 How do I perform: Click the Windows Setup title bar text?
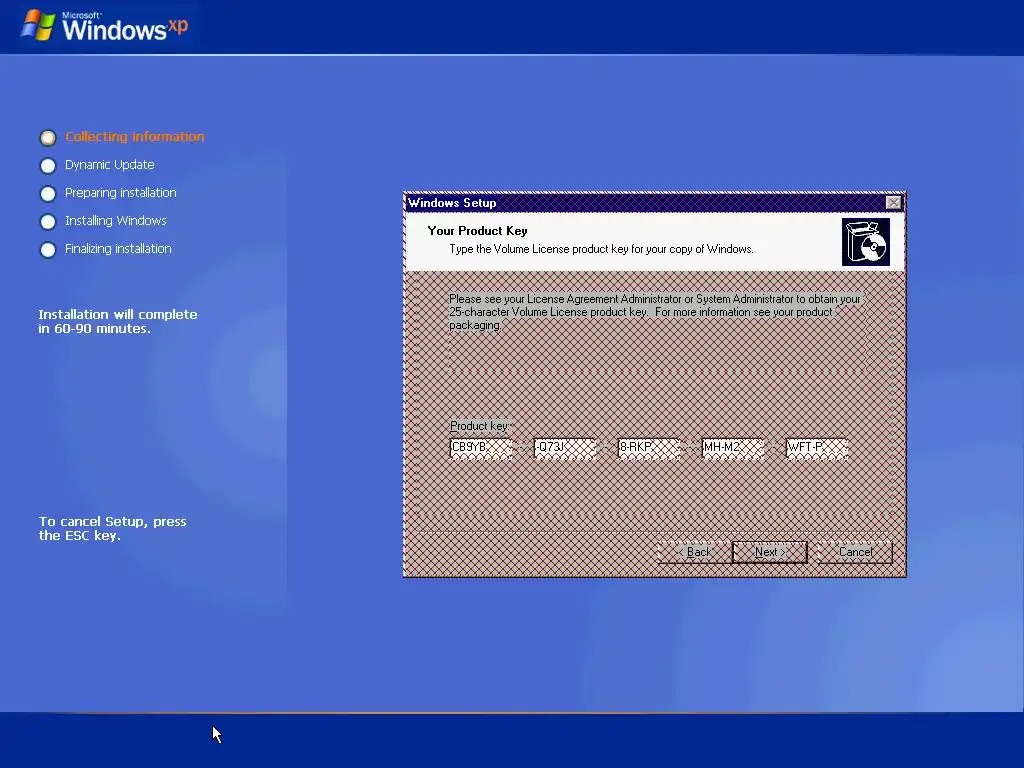452,202
